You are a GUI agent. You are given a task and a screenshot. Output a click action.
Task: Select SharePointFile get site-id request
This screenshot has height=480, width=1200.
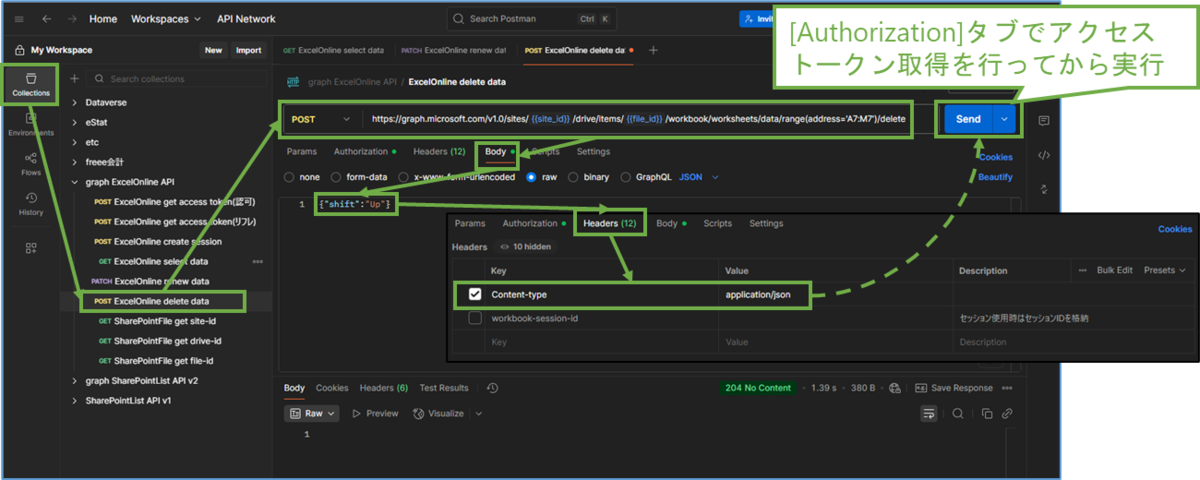(x=155, y=320)
